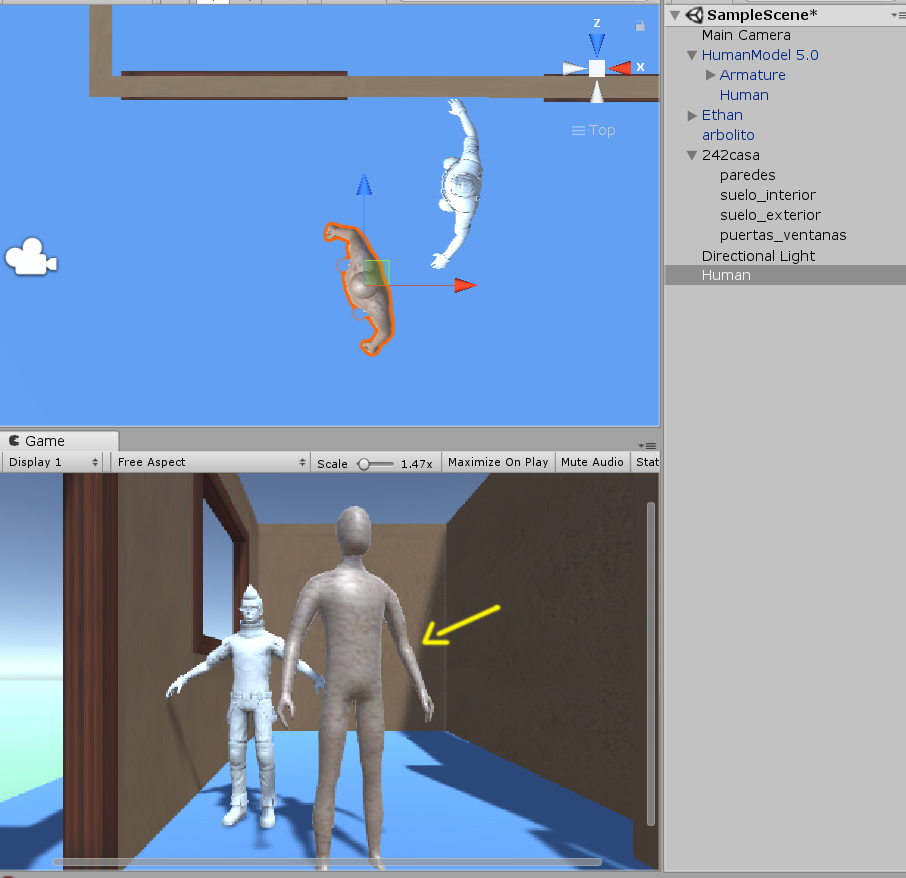Screen dimensions: 906x878
Task: Select Main Camera in hierarchy
Action: coord(746,35)
